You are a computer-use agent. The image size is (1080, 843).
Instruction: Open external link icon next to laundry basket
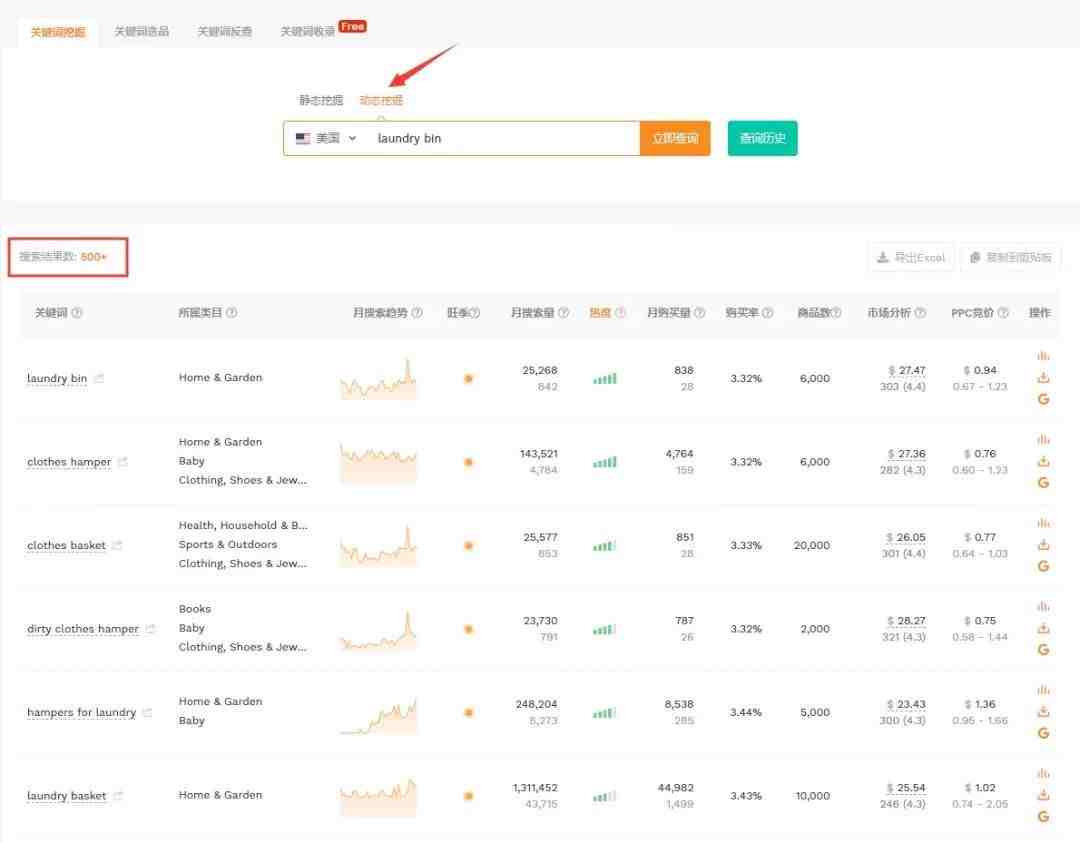click(x=118, y=796)
